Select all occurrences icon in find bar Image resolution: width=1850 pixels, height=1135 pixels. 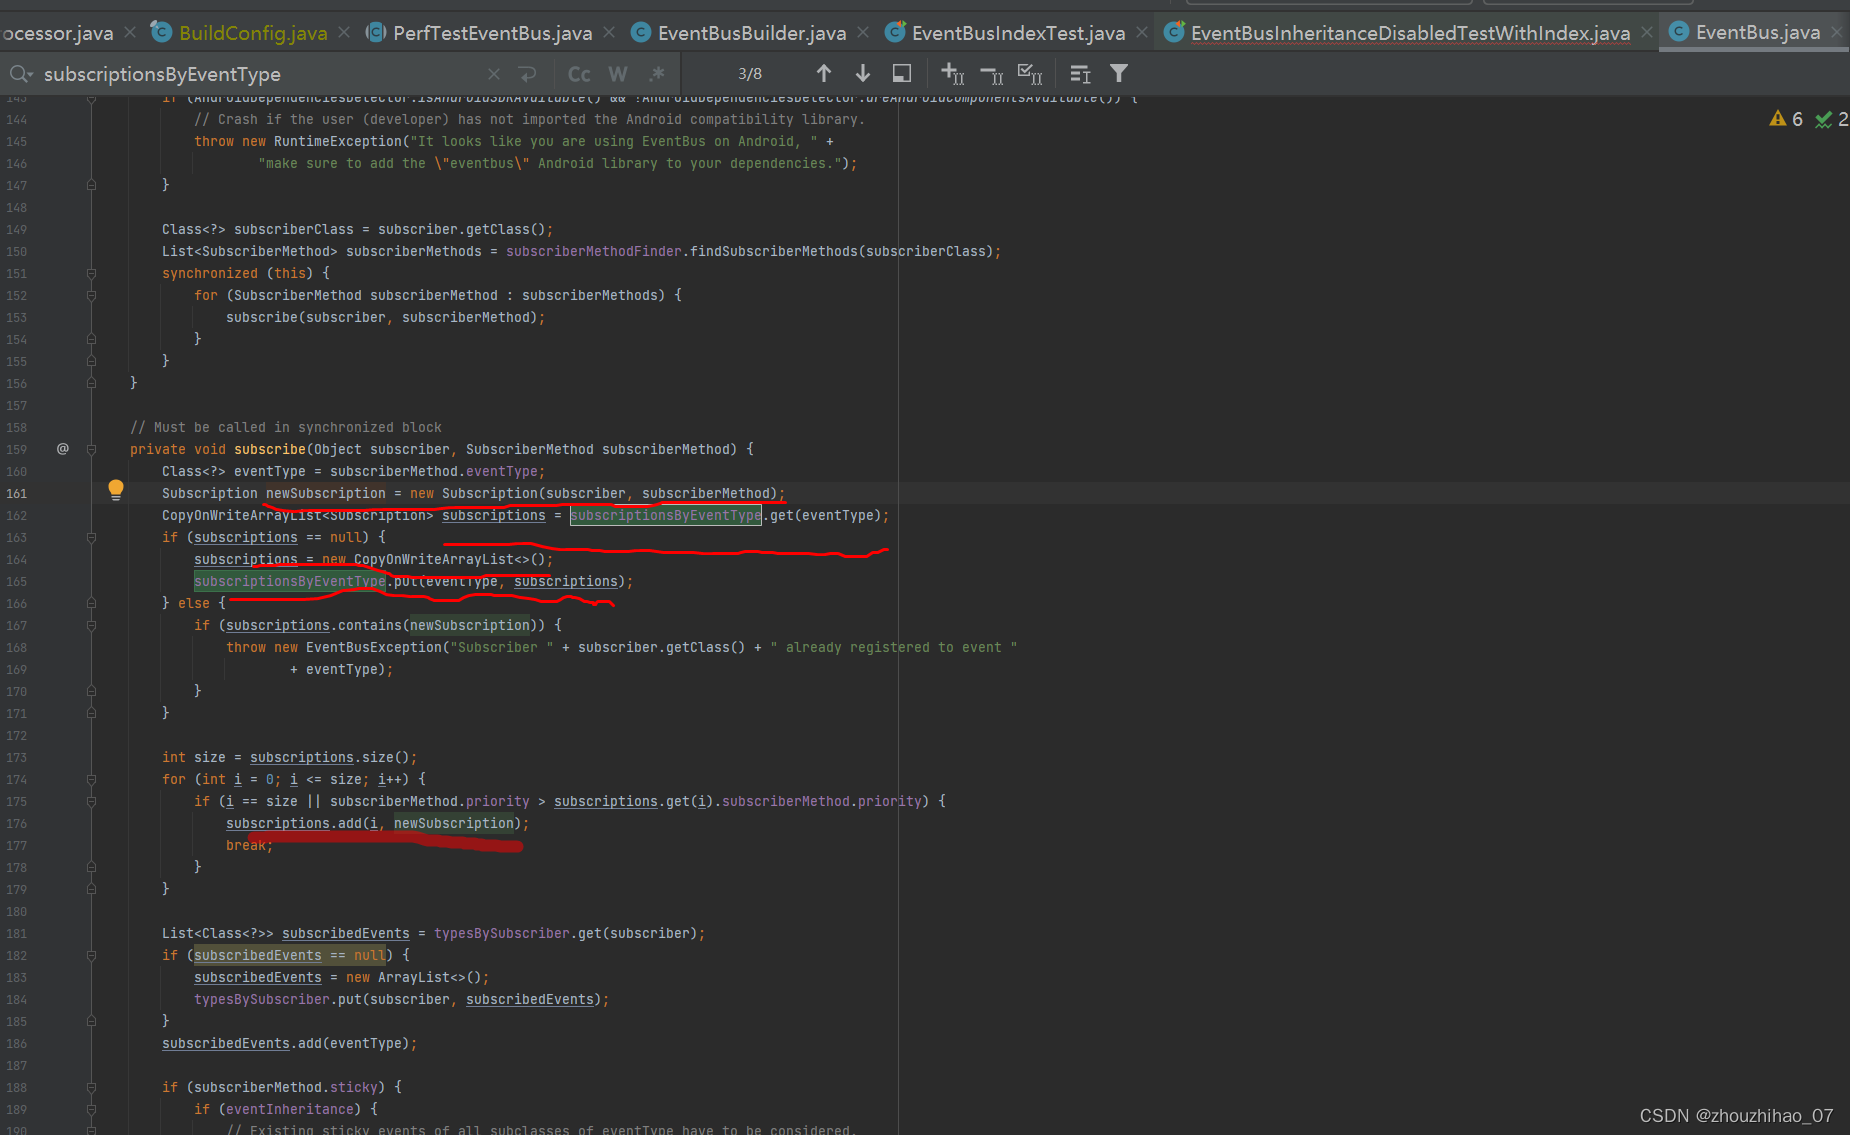1030,73
